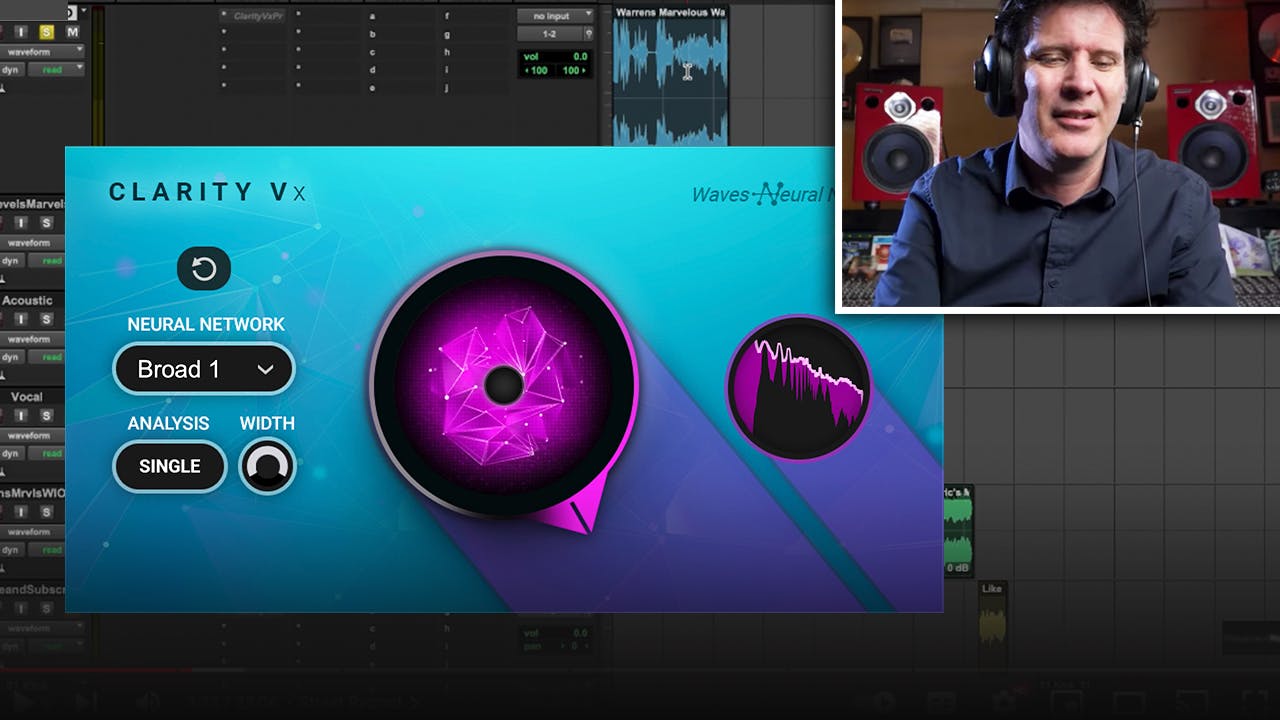Open the top track's read automation dropdown
Viewport: 1280px width, 720px height.
point(55,69)
